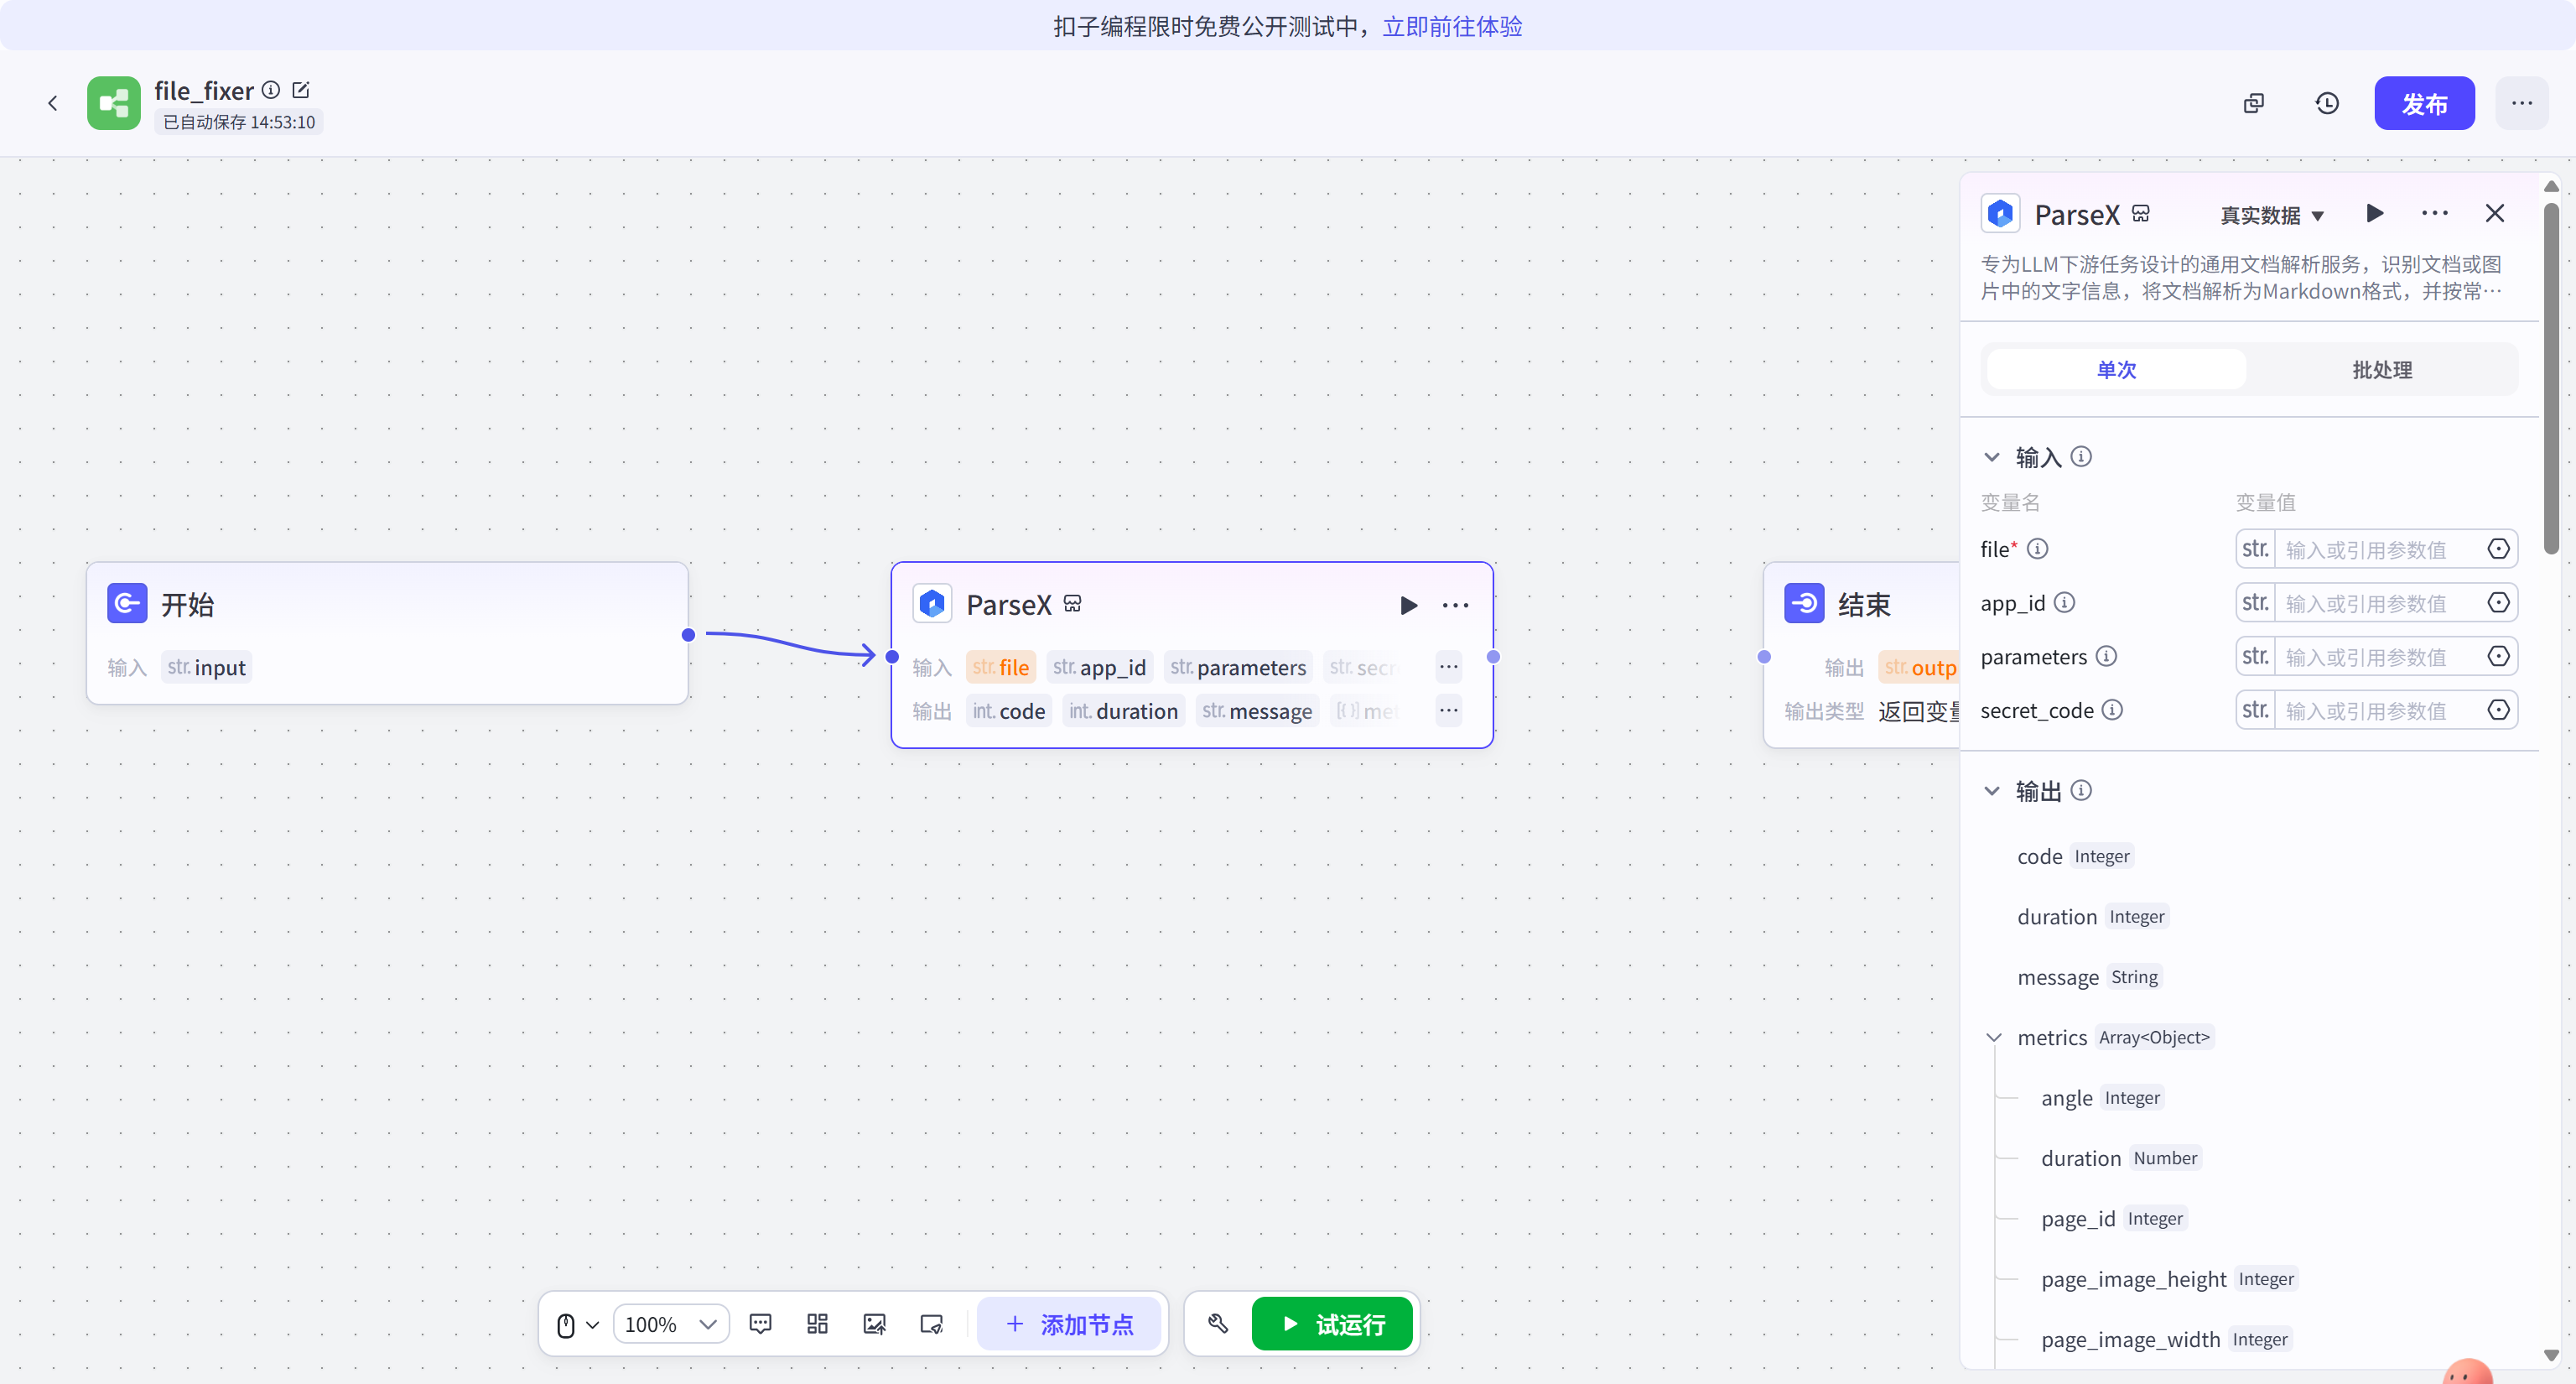This screenshot has width=2576, height=1384.
Task: Click the 发布 publish button
Action: (2423, 103)
